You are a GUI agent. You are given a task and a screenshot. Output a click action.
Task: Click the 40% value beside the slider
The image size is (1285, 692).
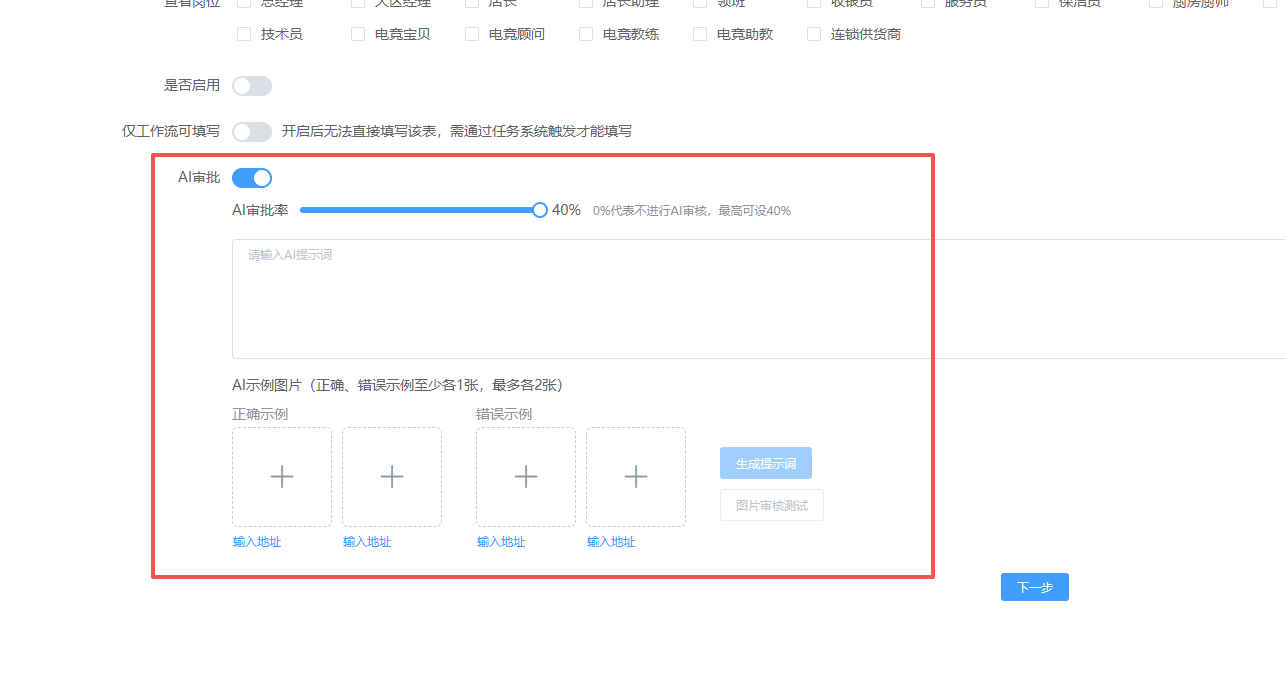[566, 210]
